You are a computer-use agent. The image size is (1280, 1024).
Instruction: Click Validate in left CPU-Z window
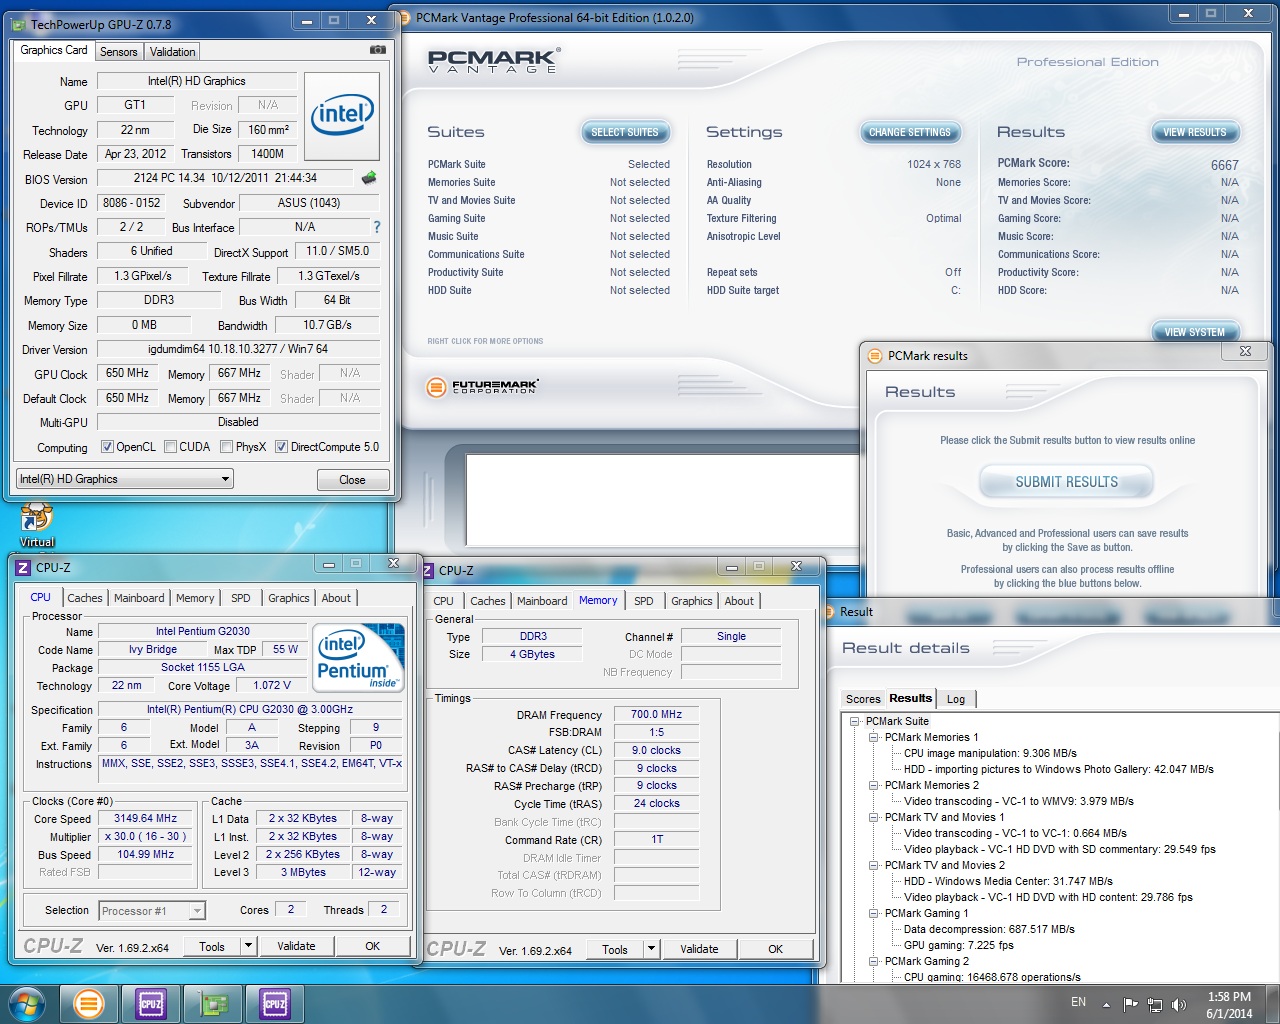(x=296, y=946)
